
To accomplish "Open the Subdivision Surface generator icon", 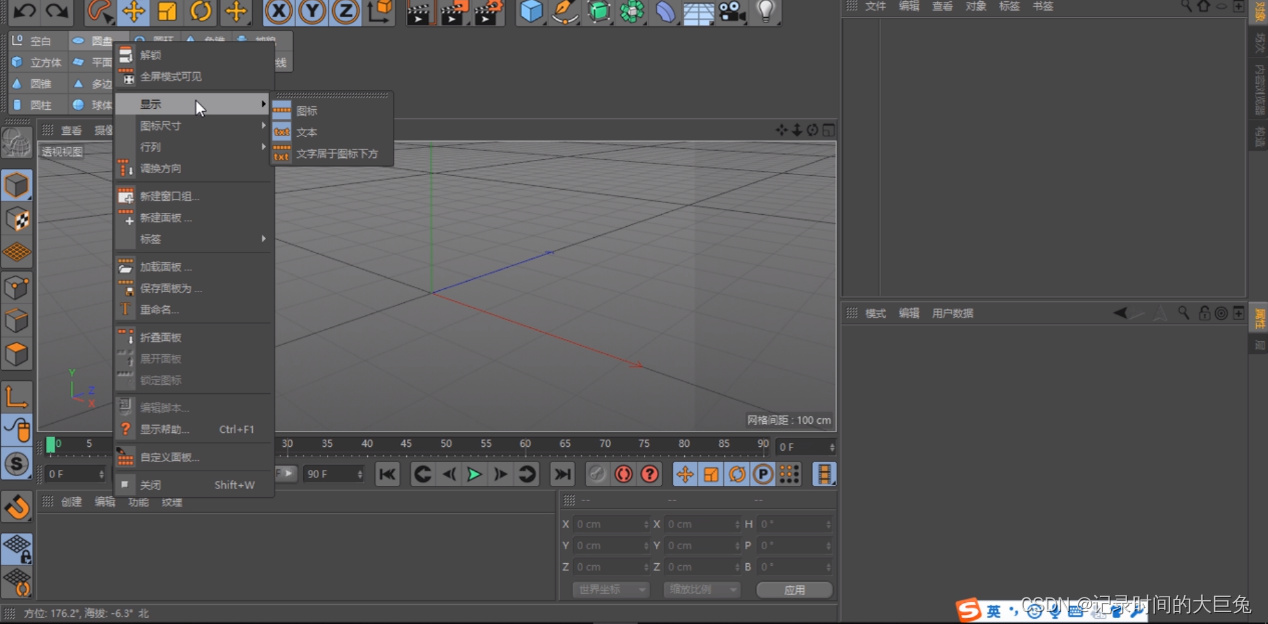I will coord(598,12).
